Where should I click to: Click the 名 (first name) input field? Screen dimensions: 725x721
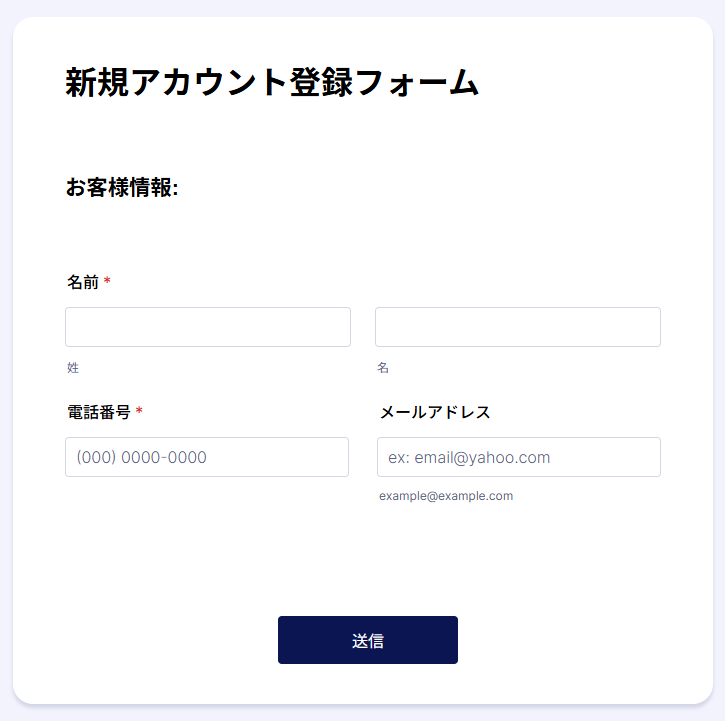pos(517,327)
